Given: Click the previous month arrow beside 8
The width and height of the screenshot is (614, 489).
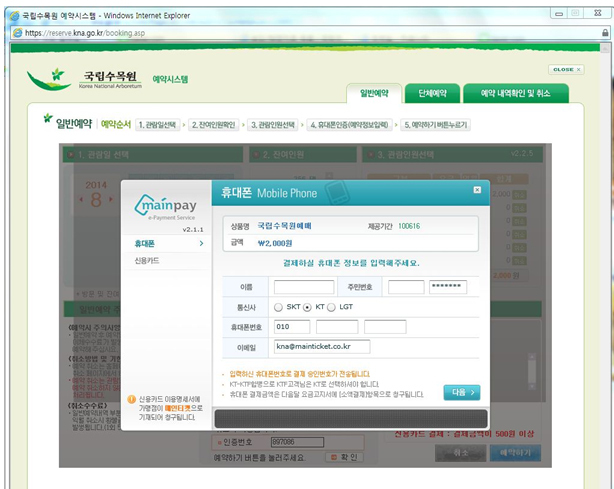Looking at the screenshot, I should [81, 200].
